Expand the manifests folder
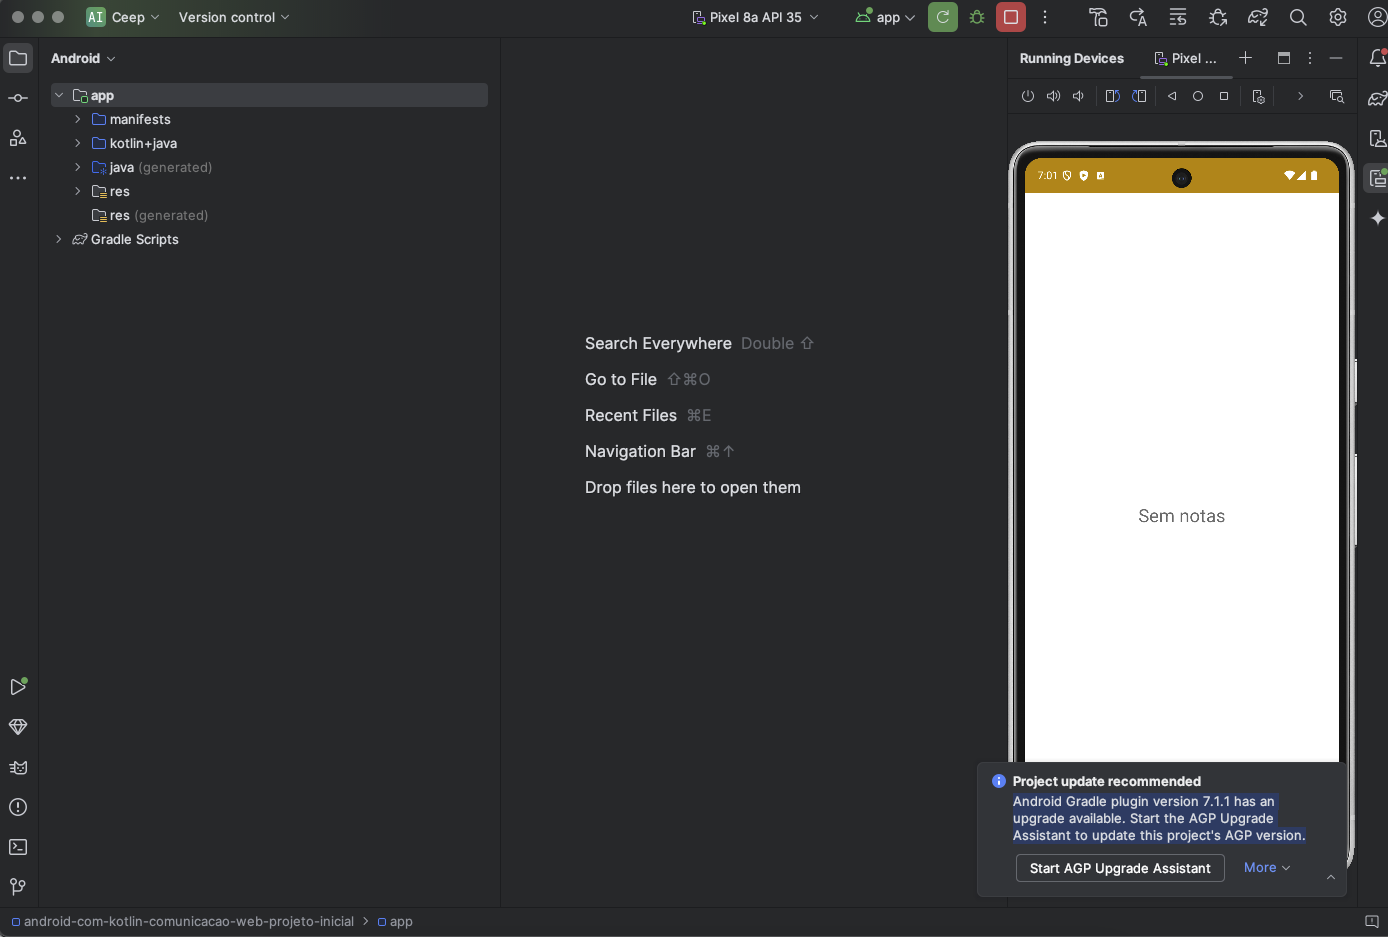The height and width of the screenshot is (937, 1388). [x=78, y=119]
